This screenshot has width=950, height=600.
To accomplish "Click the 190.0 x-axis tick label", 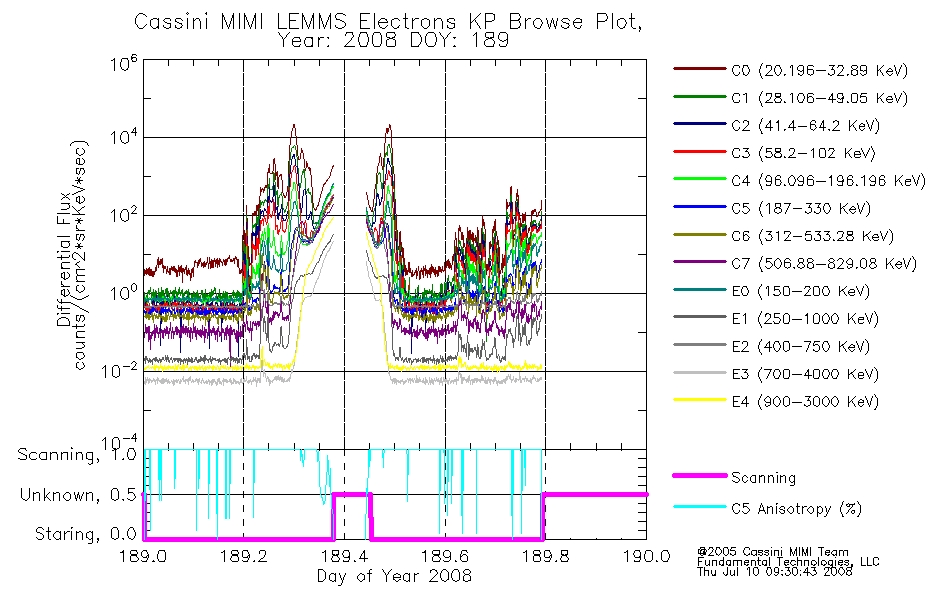I will (647, 556).
